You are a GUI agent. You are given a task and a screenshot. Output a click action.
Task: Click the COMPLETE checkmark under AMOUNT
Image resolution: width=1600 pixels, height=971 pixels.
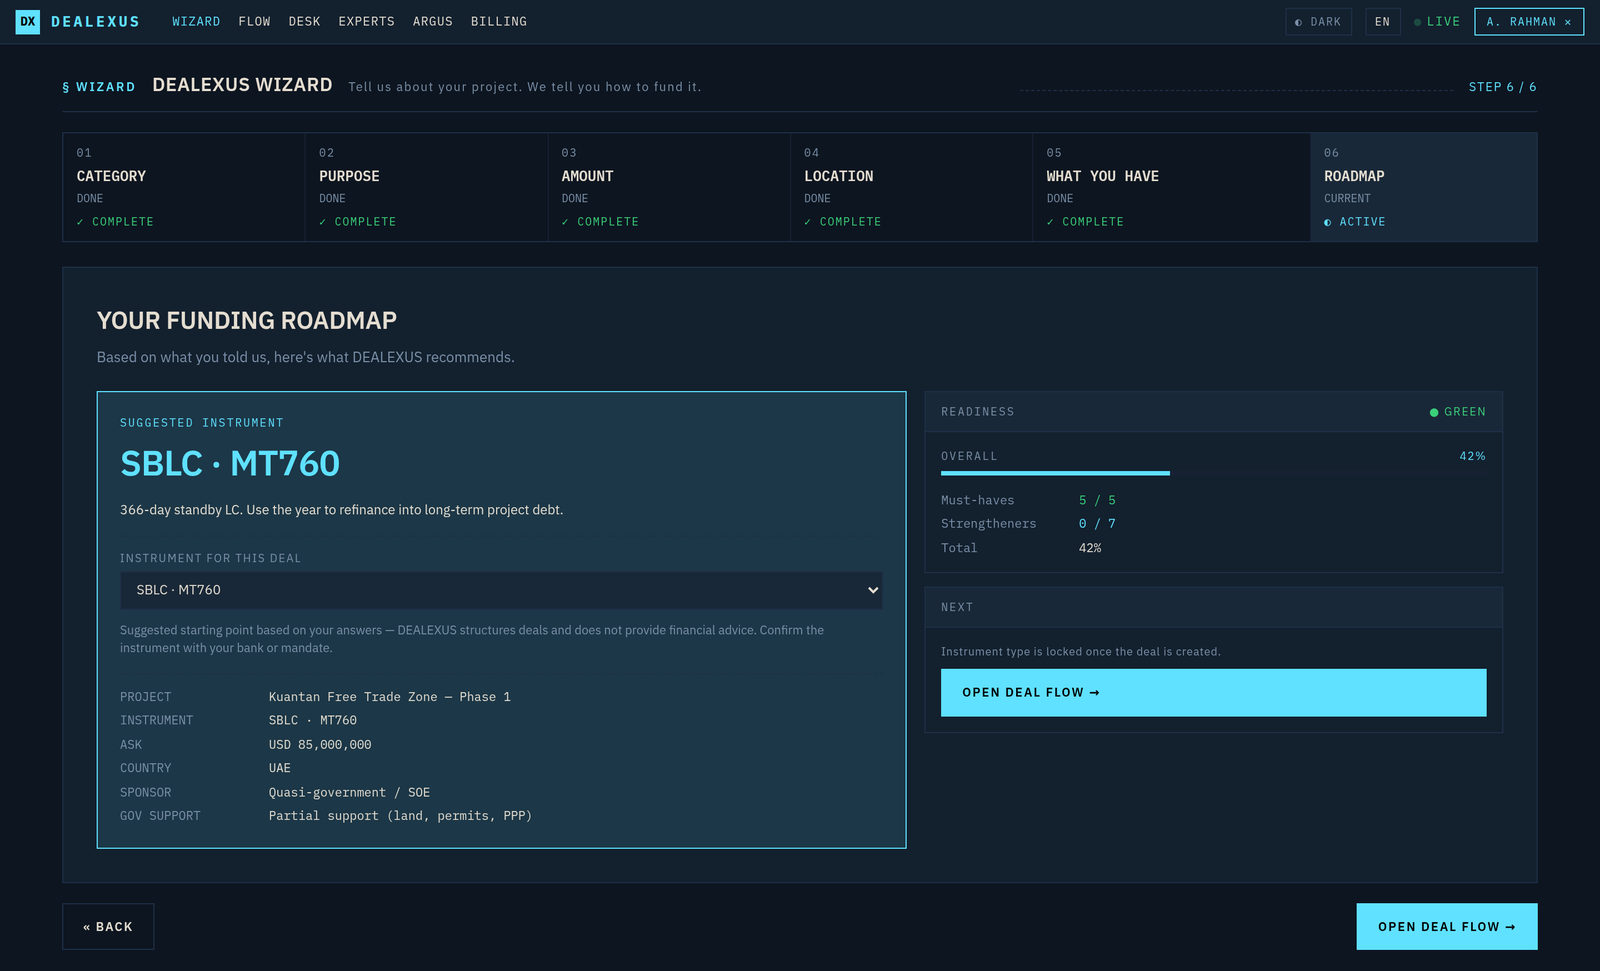[600, 222]
